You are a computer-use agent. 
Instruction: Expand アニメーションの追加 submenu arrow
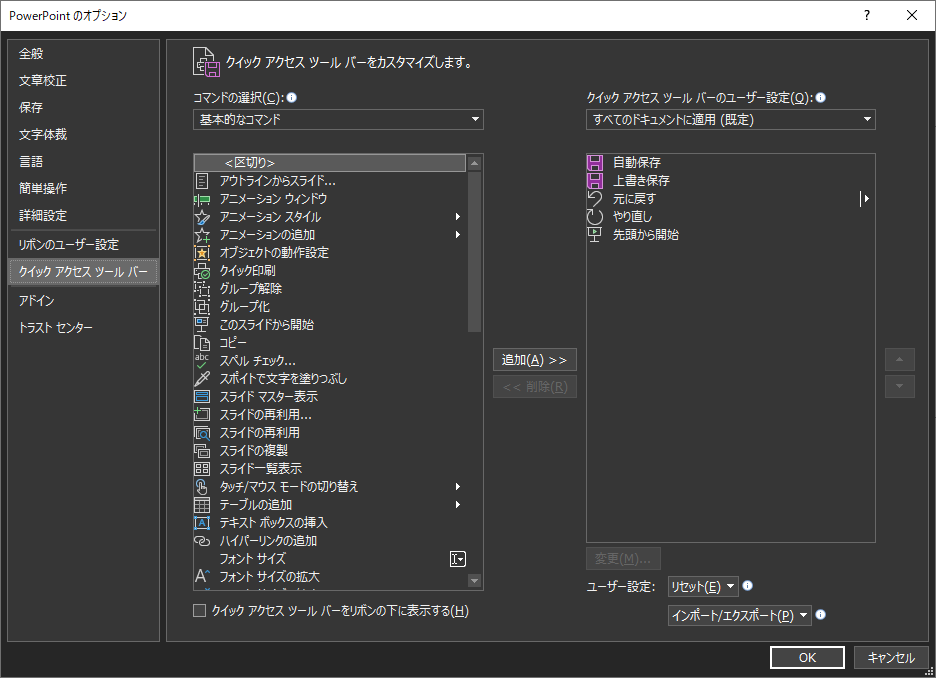pyautogui.click(x=458, y=235)
